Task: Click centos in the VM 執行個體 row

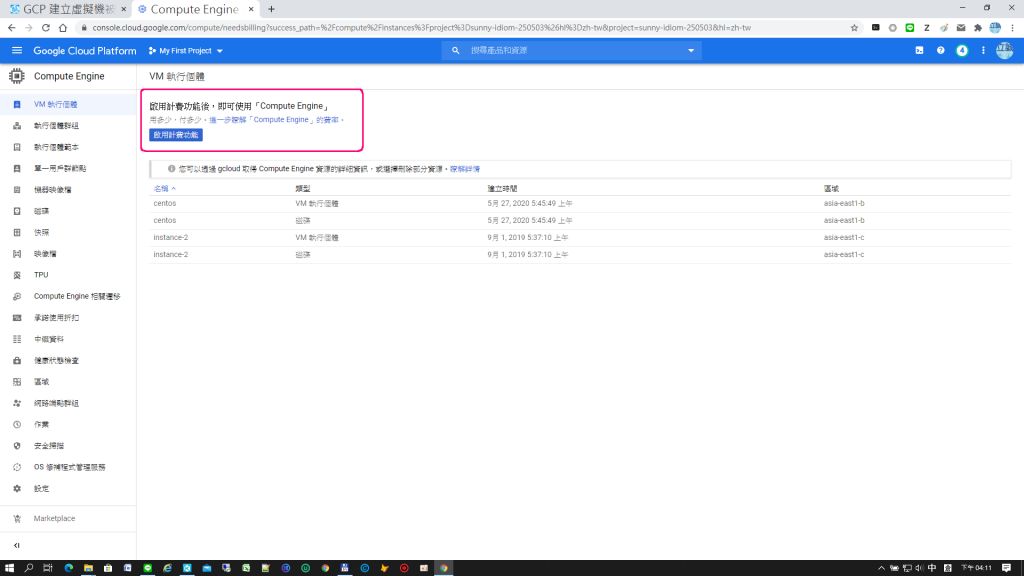Action: 165,203
